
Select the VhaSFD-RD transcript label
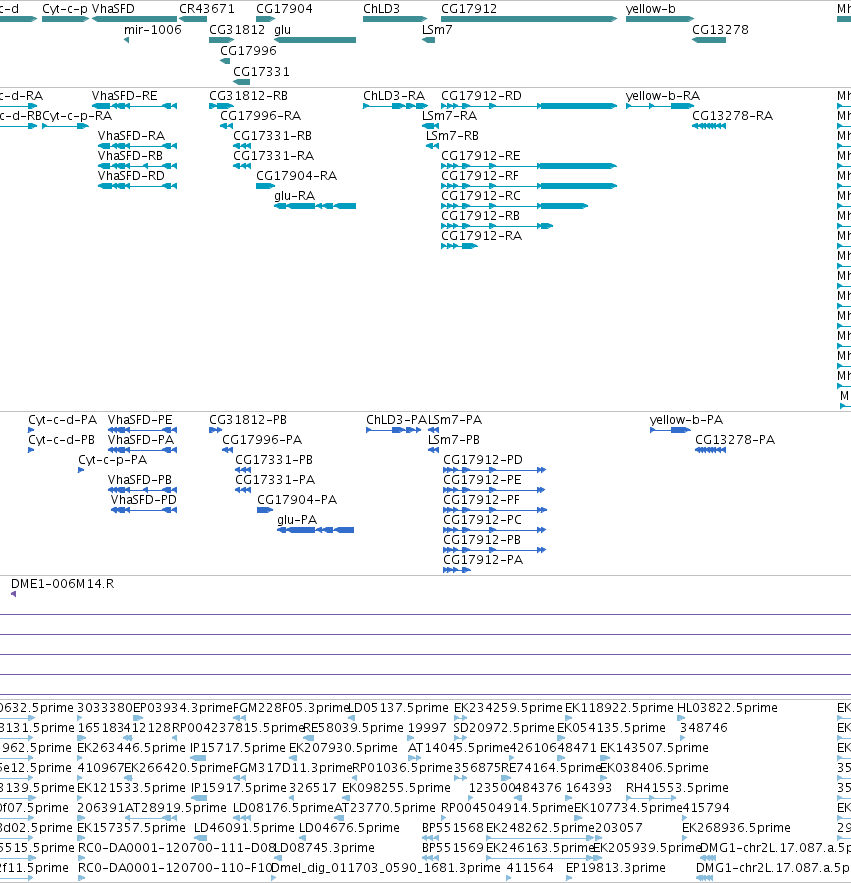tap(131, 176)
